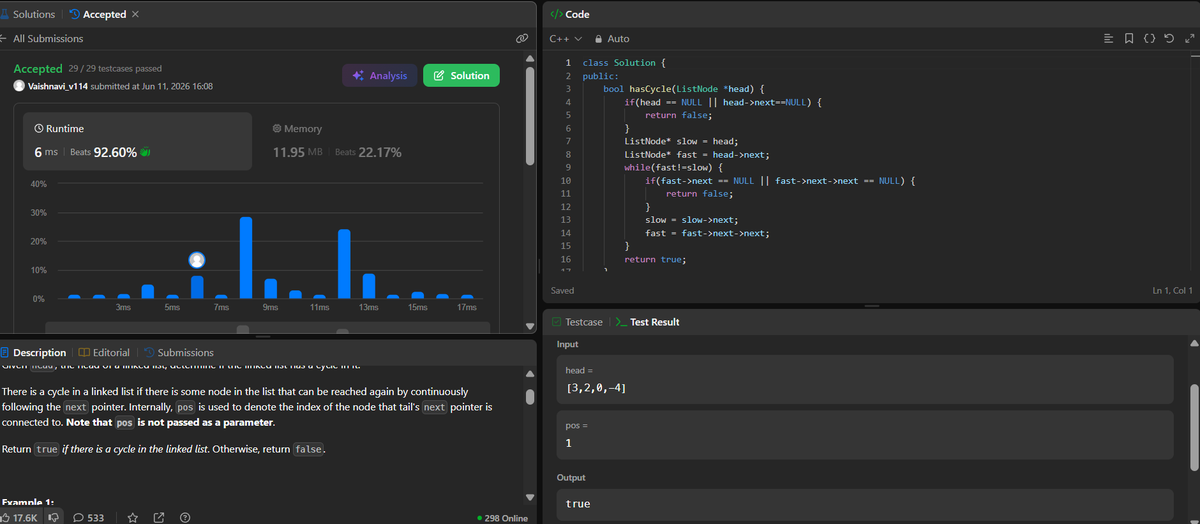
Task: Open the C++ language dropdown
Action: tap(565, 39)
